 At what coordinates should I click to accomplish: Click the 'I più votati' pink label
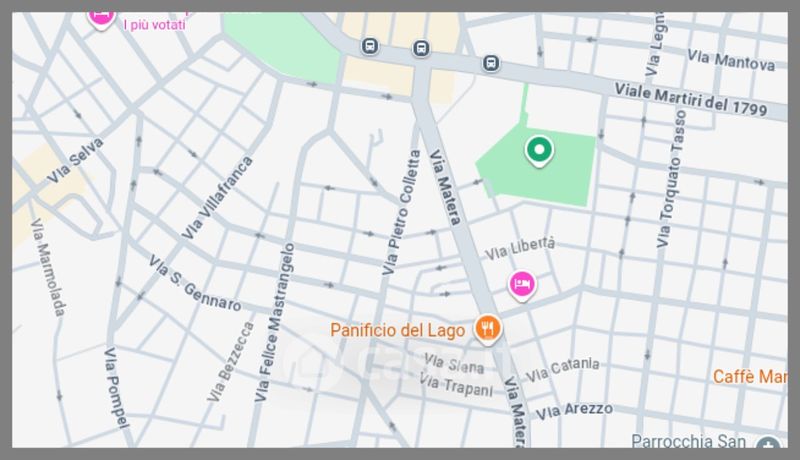(155, 24)
